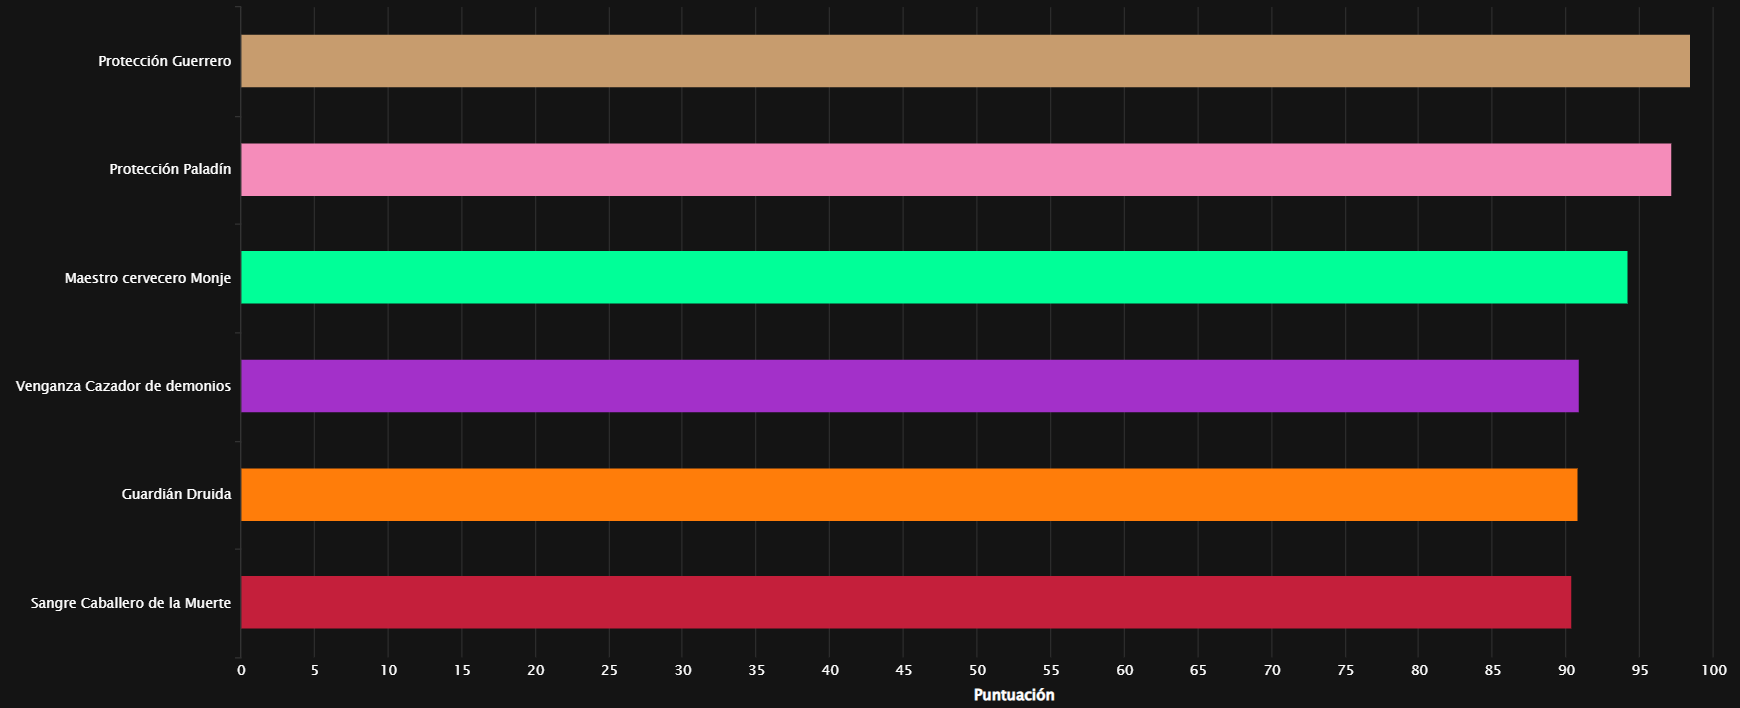Screen dimensions: 1740x708
Task: Select the pink Protección Paladín bar
Action: [955, 169]
